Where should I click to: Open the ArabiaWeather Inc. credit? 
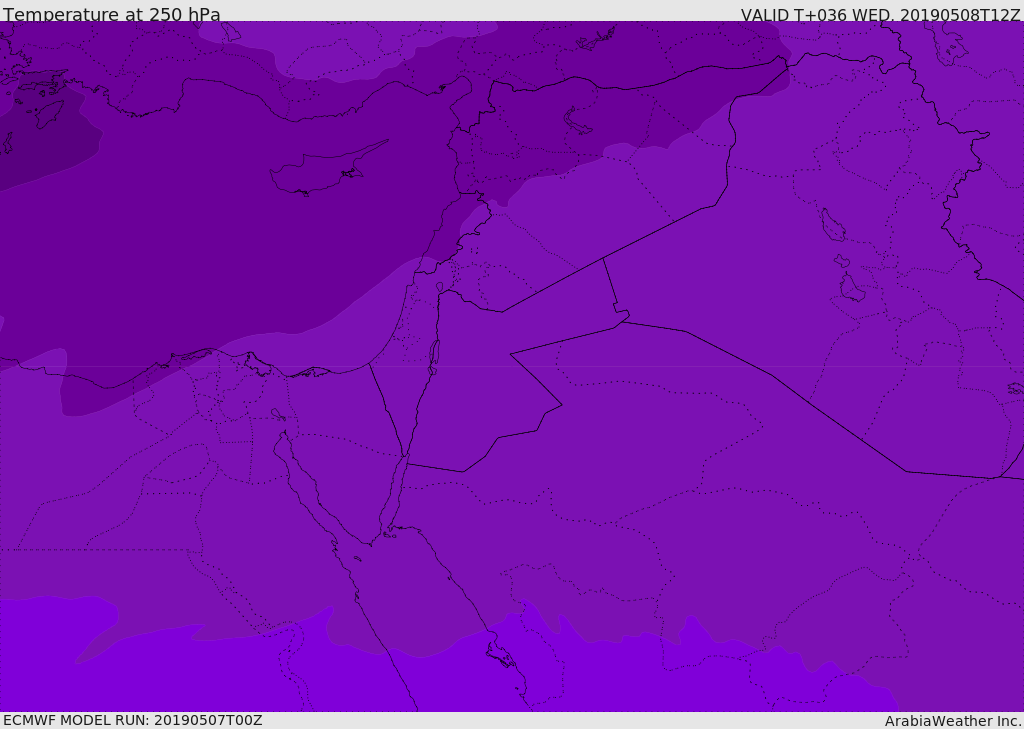(x=953, y=721)
